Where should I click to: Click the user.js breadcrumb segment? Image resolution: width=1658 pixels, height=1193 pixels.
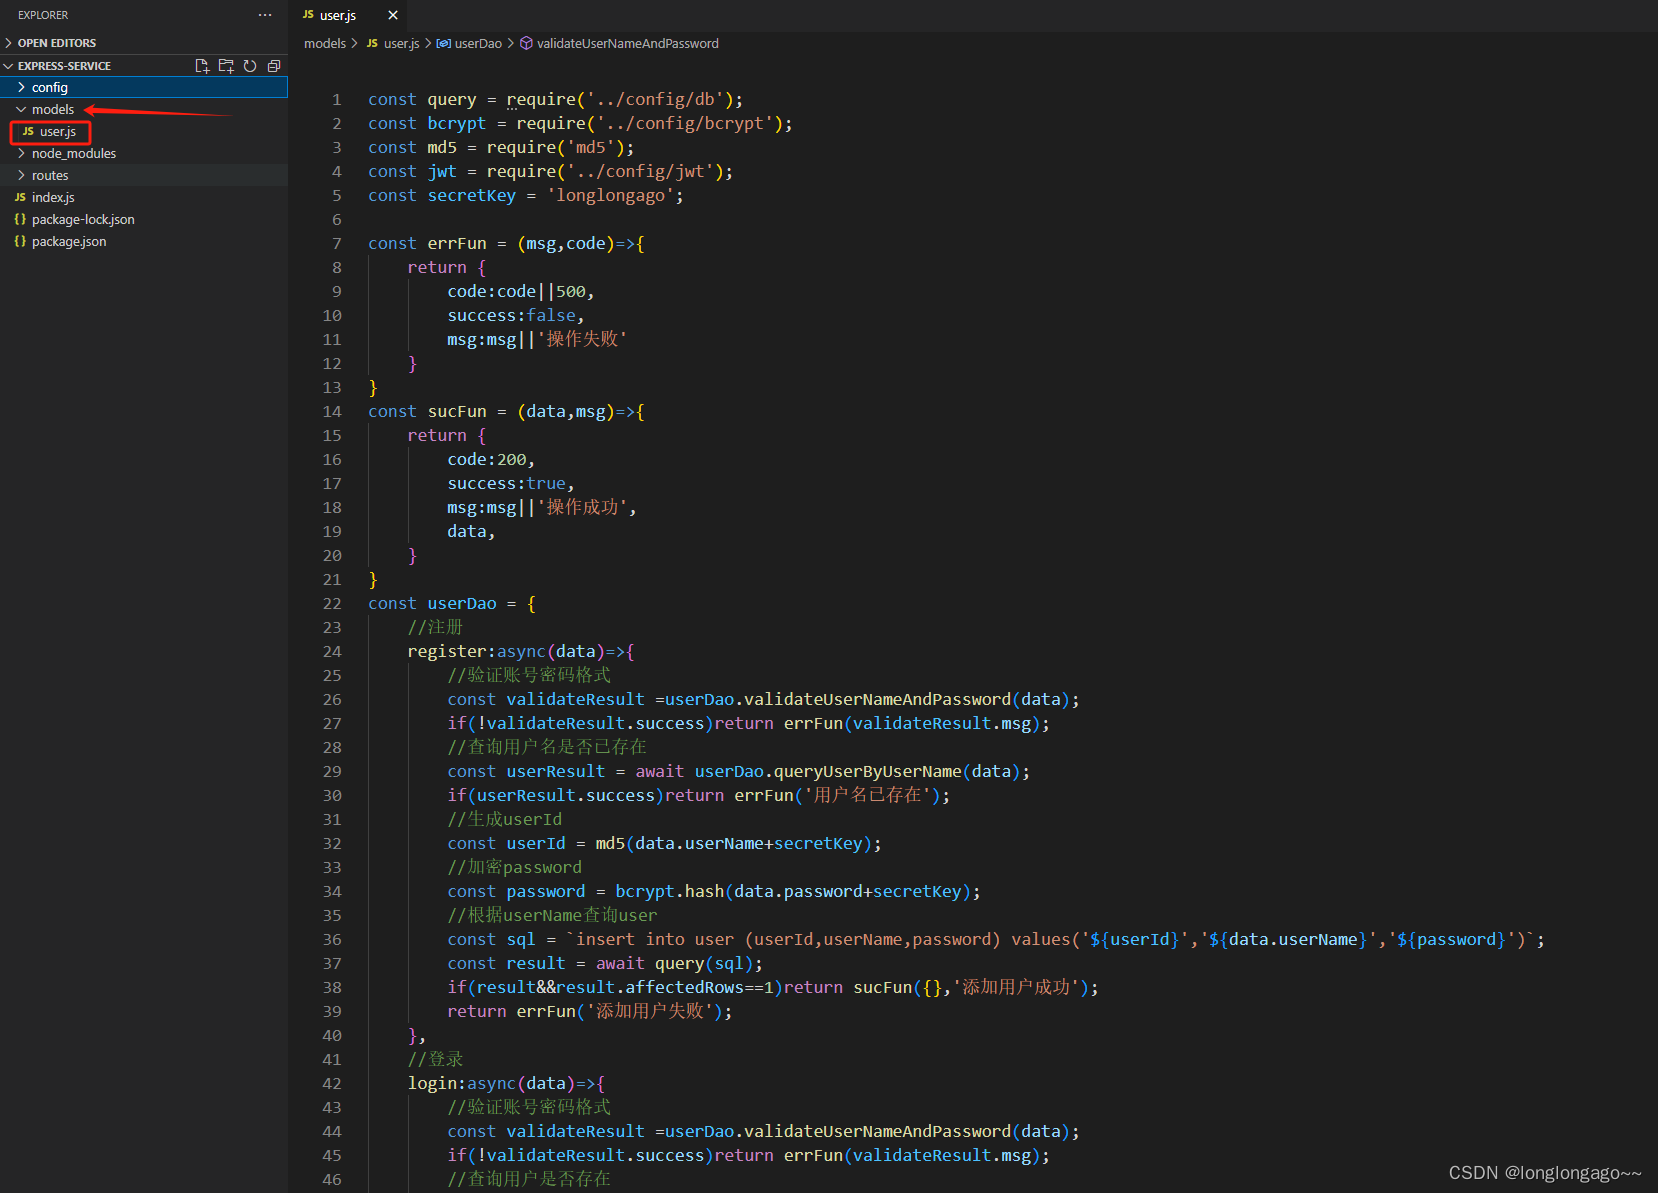click(x=393, y=43)
